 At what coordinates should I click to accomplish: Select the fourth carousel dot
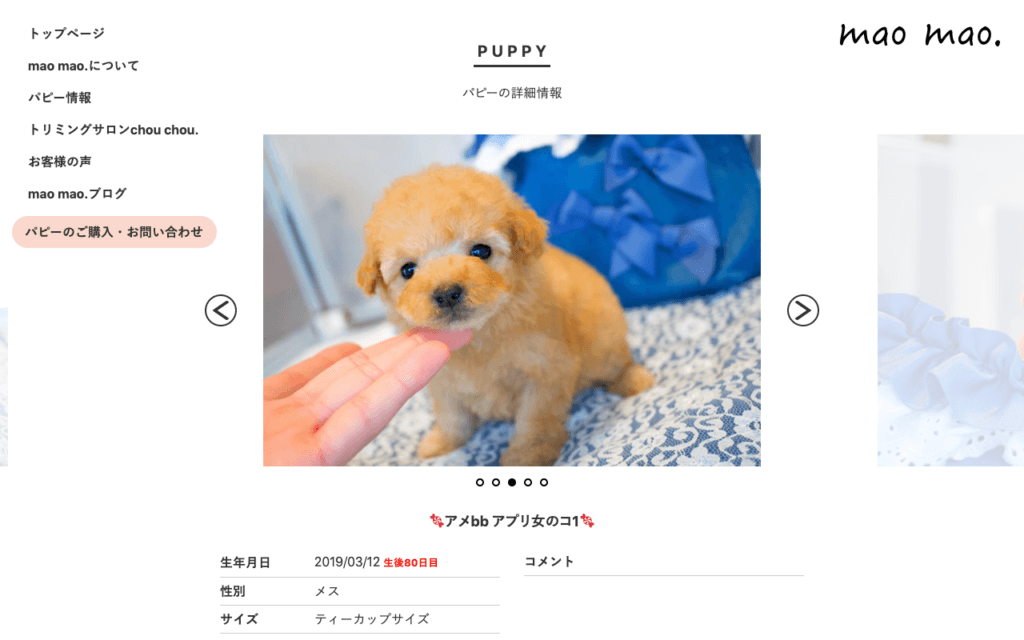pos(528,482)
